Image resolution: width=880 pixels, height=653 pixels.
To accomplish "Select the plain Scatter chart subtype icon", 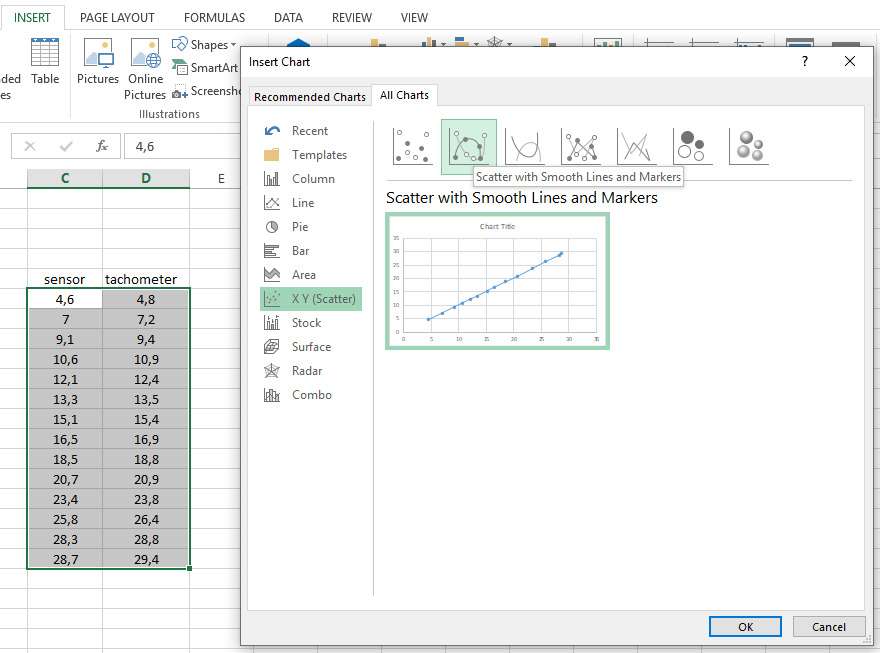I will [413, 146].
